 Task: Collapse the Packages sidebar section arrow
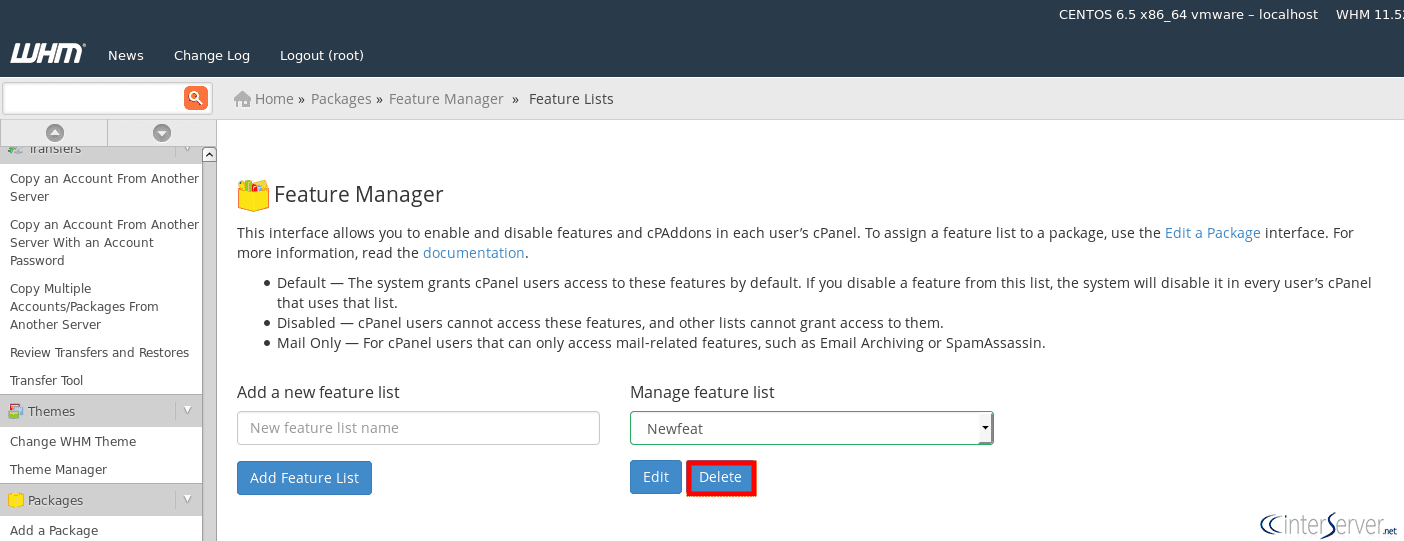click(x=187, y=500)
